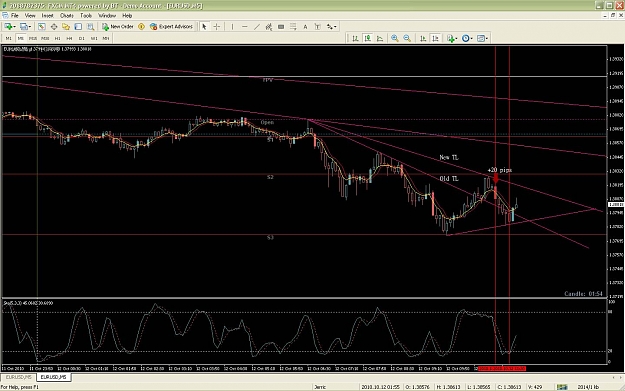Switch chart to line chart icon
This screenshot has height=391, width=625.
pos(380,38)
